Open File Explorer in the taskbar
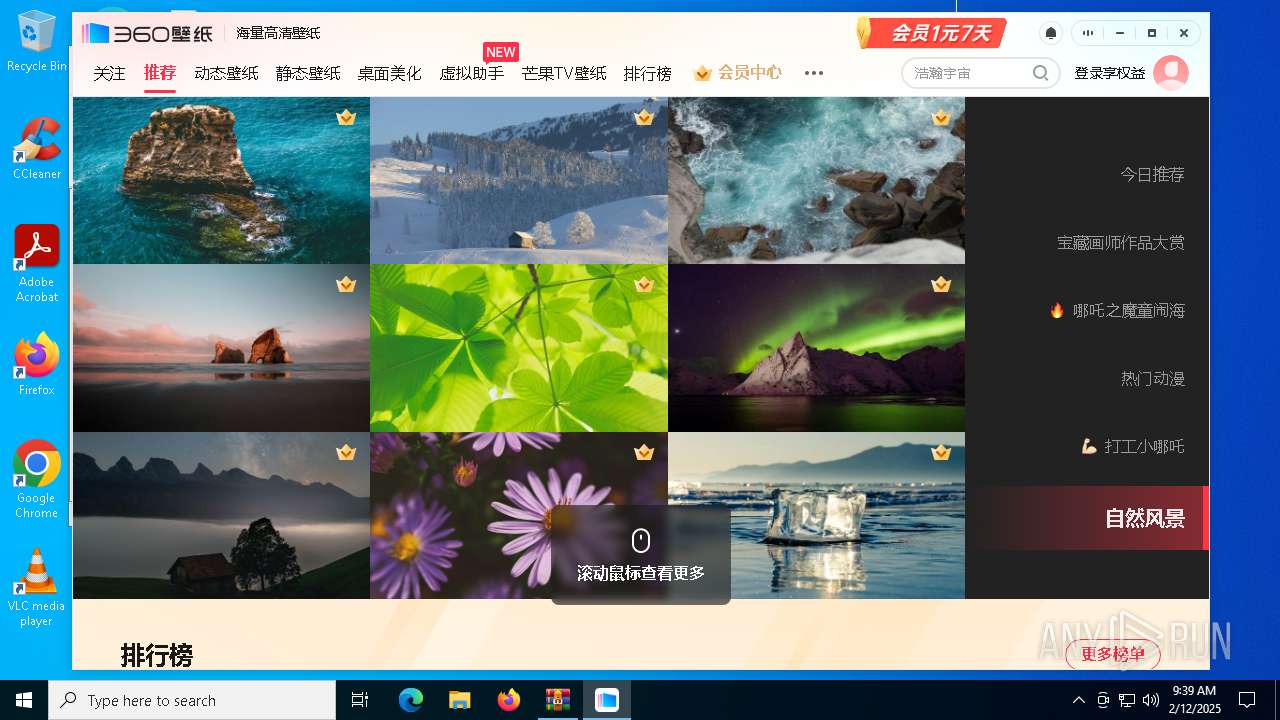Viewport: 1280px width, 720px height. click(x=460, y=700)
